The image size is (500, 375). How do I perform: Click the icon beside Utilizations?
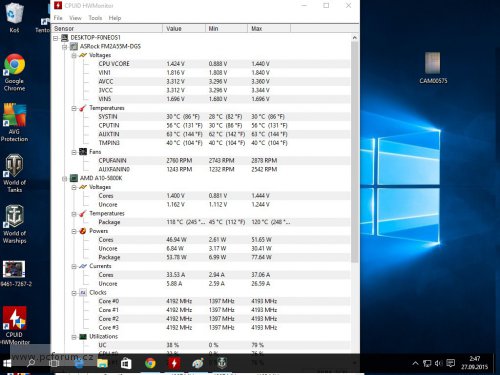point(83,337)
